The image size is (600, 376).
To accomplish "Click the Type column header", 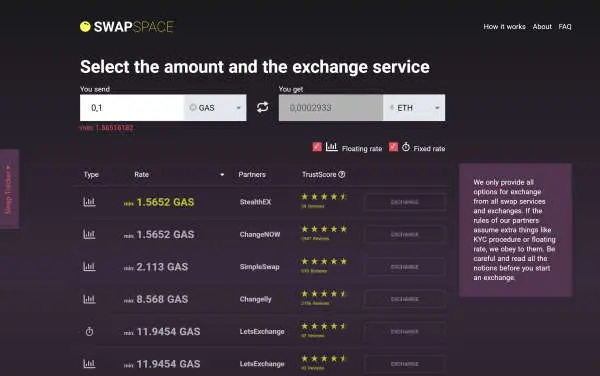I will pos(91,174).
